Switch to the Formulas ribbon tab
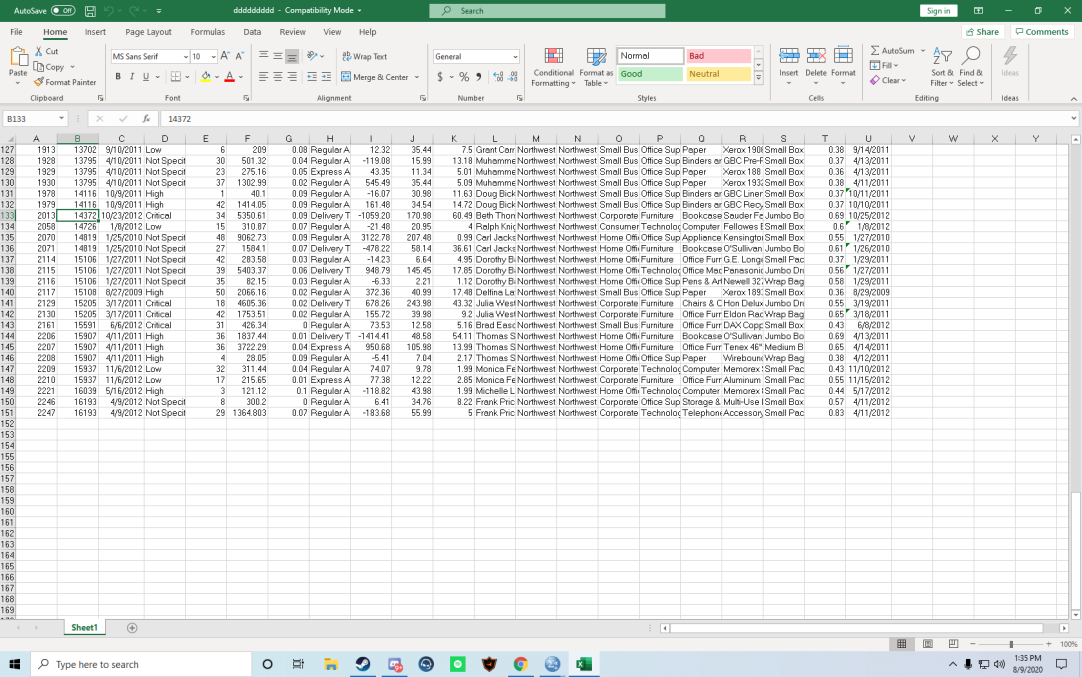 [x=207, y=31]
